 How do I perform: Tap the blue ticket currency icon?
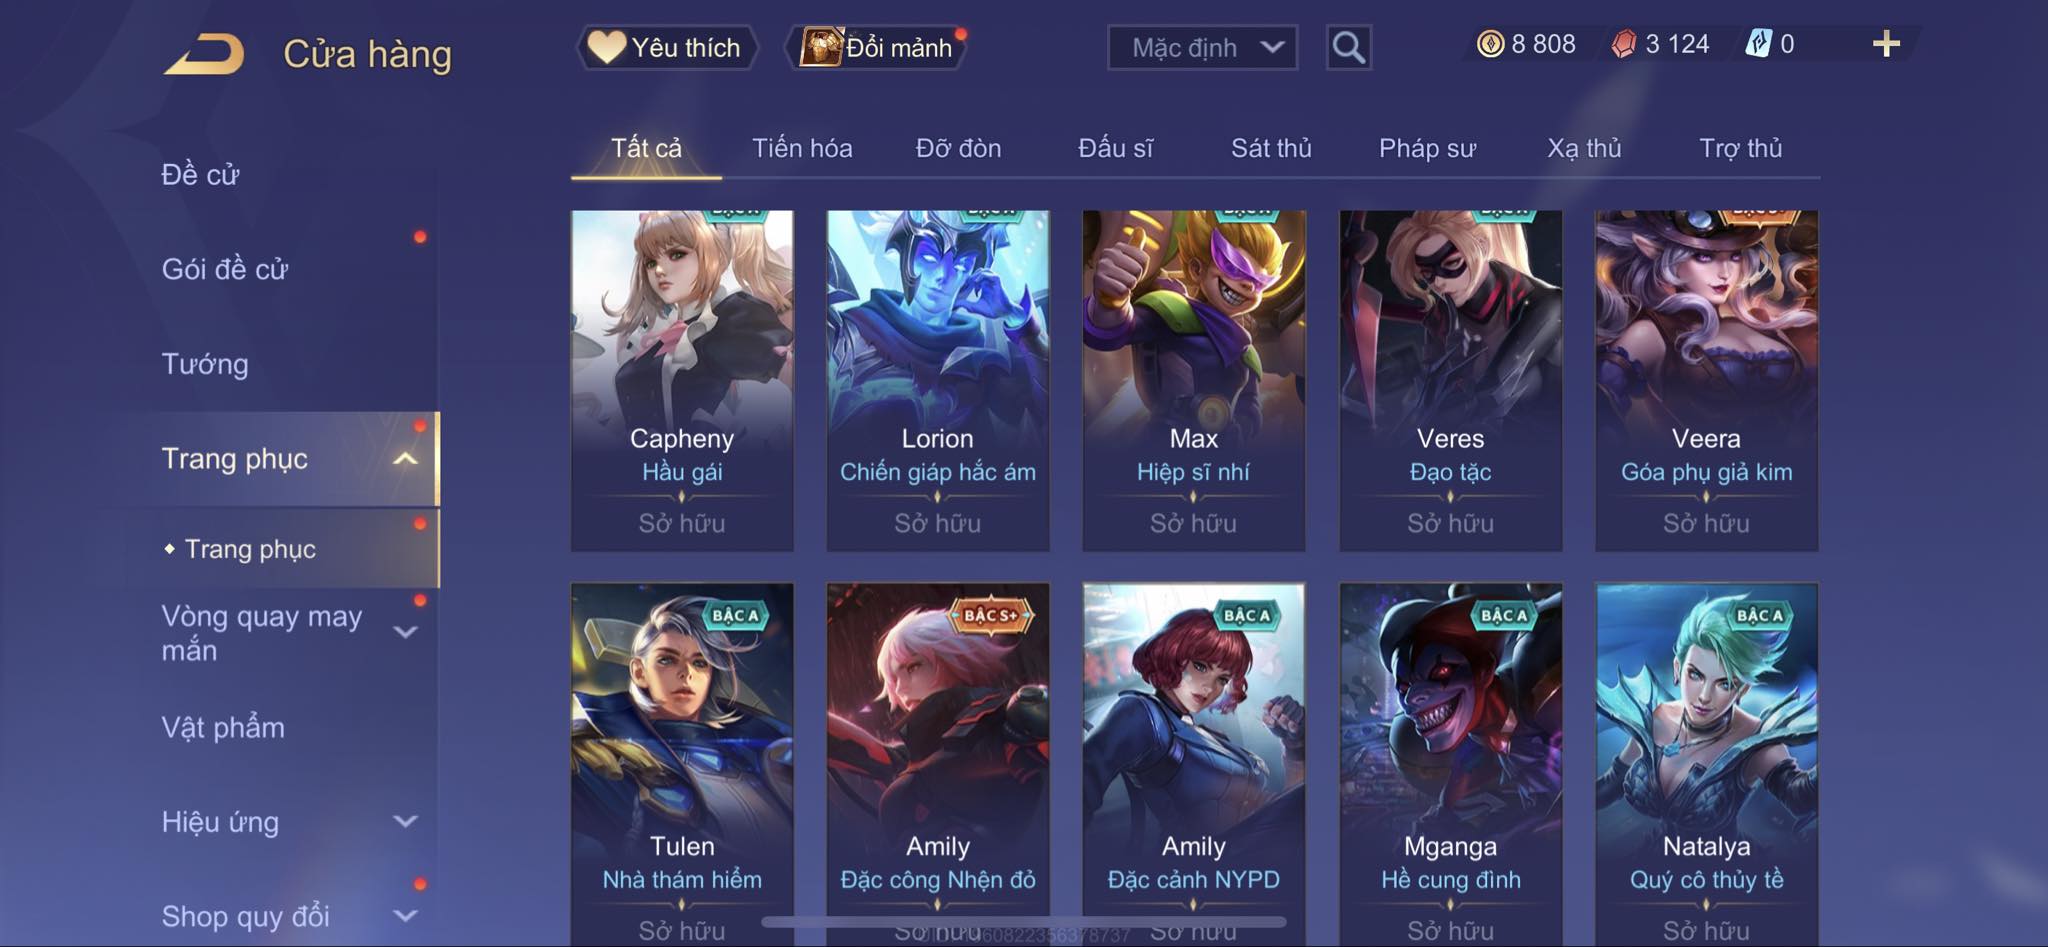(1758, 44)
